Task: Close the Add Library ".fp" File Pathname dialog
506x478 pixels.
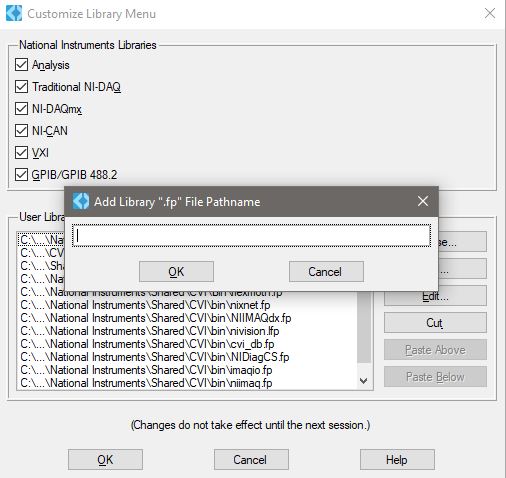Action: point(423,201)
